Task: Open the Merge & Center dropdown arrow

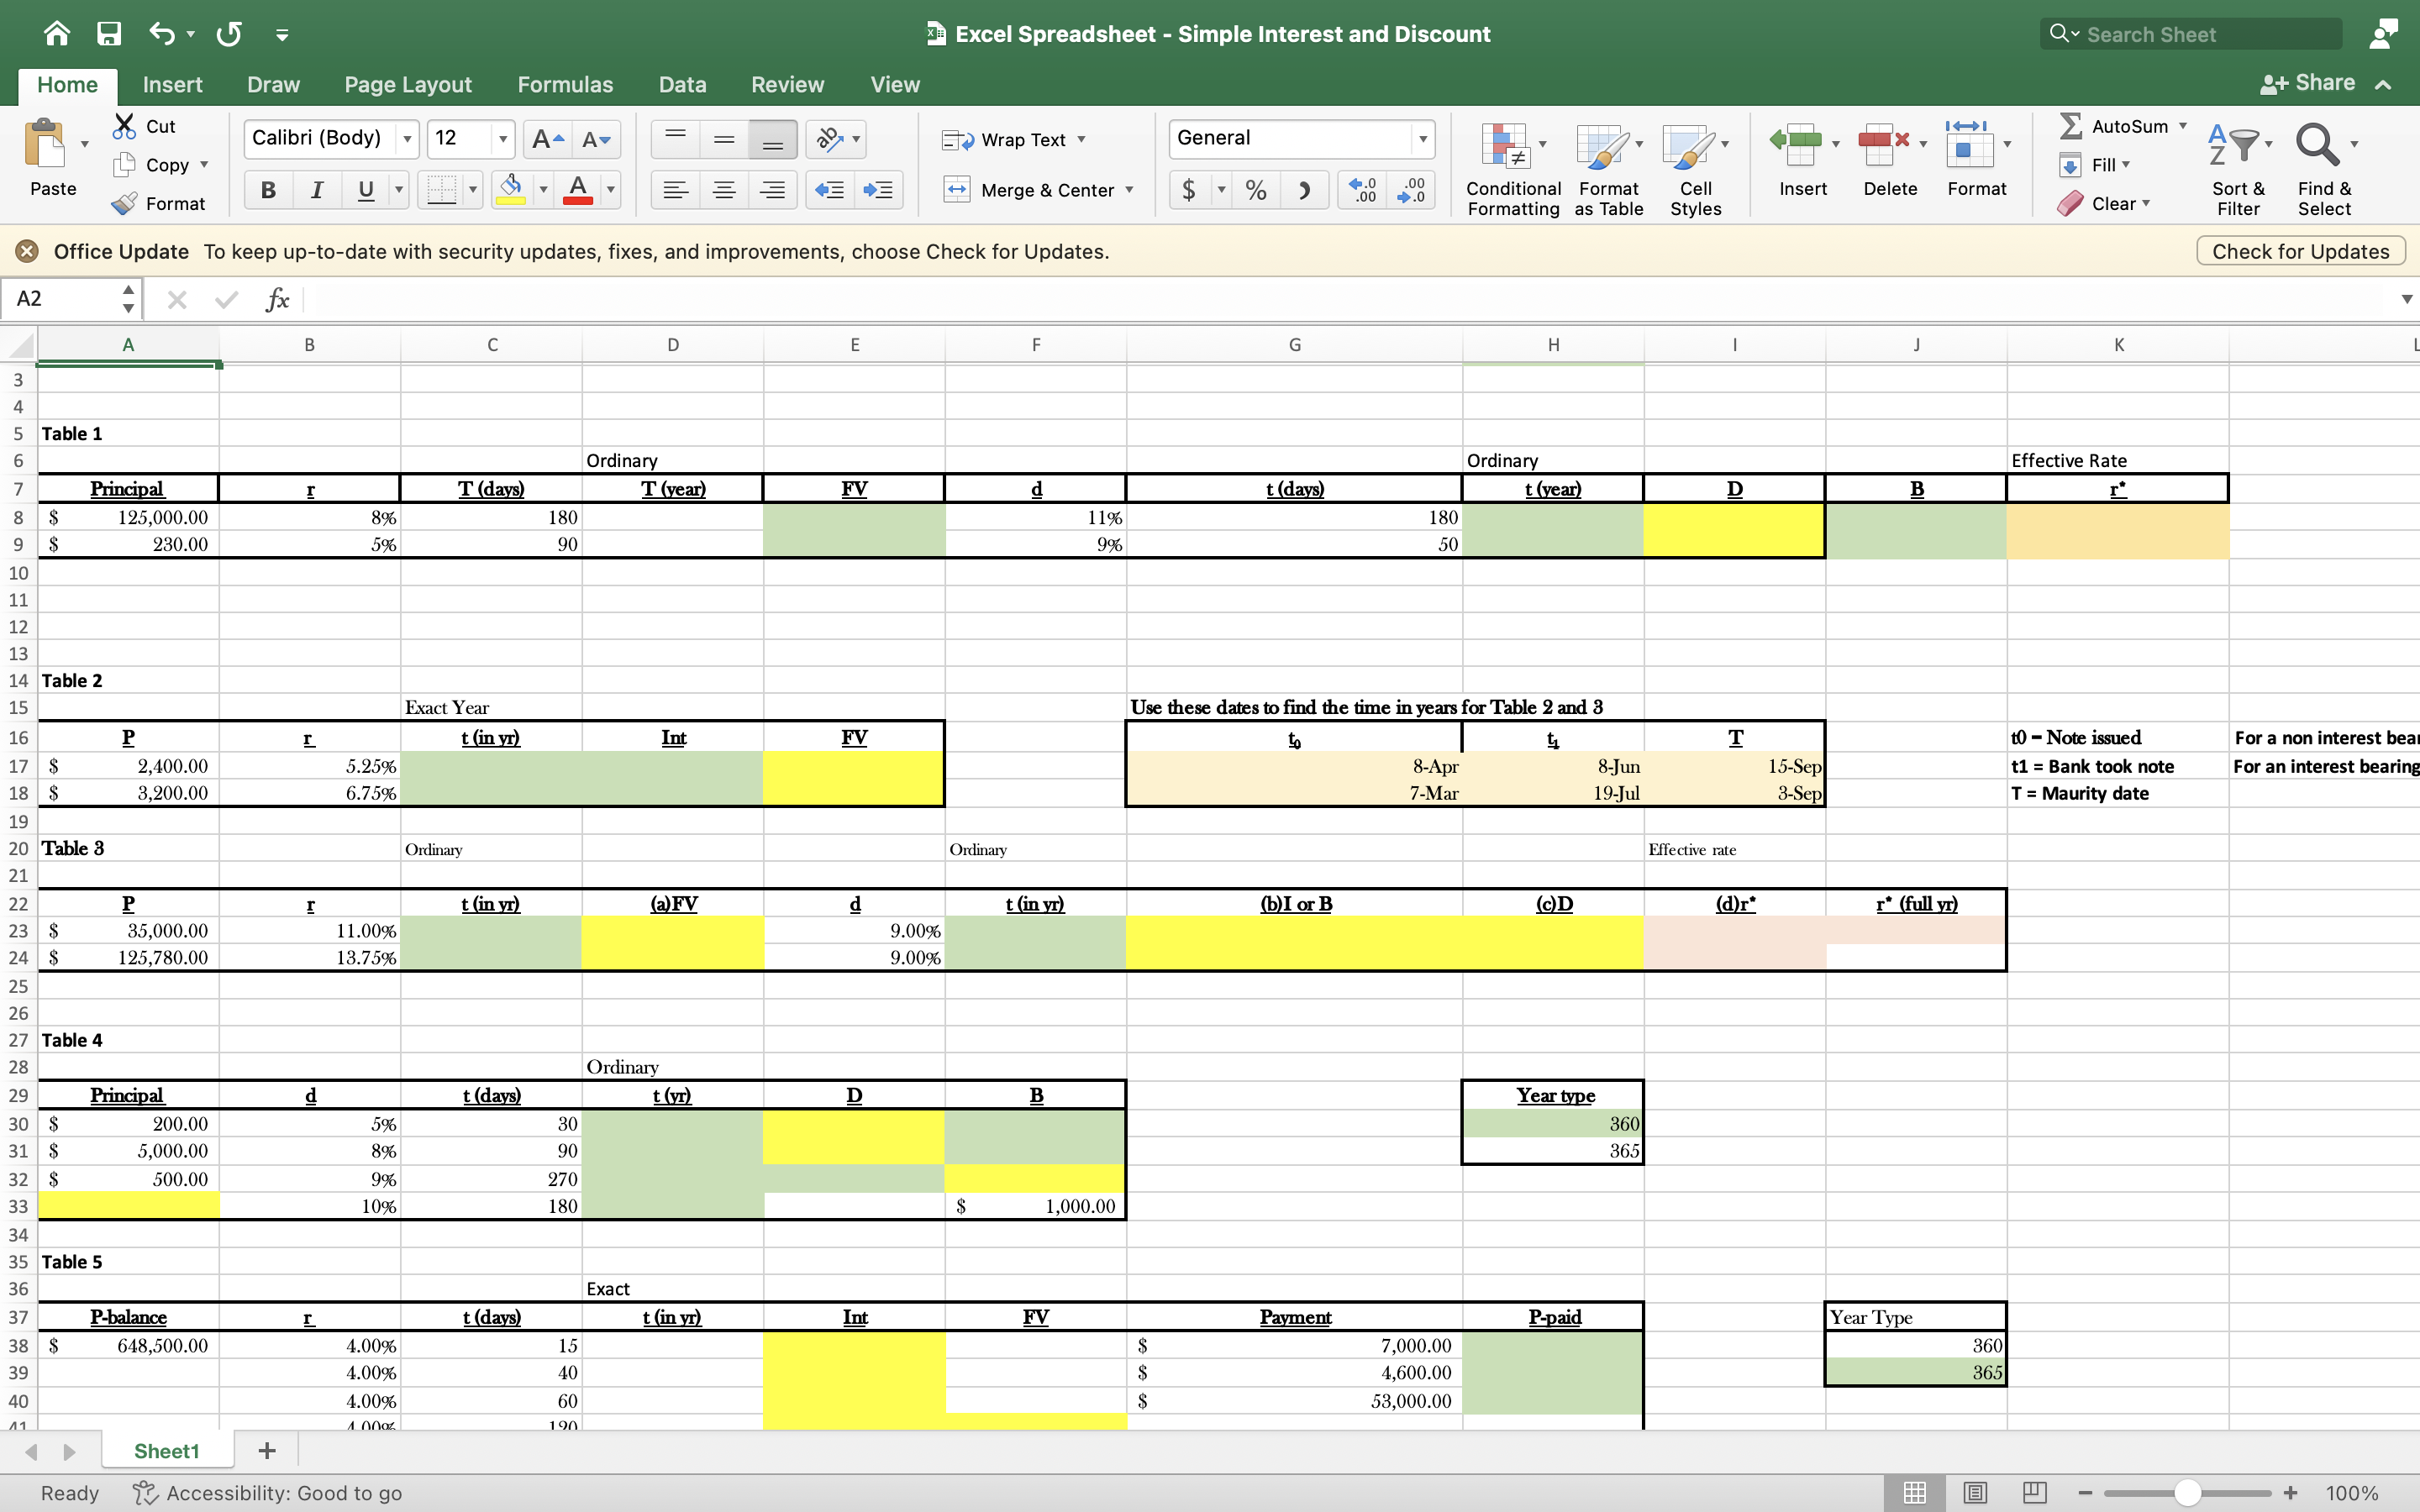Action: pyautogui.click(x=1130, y=190)
